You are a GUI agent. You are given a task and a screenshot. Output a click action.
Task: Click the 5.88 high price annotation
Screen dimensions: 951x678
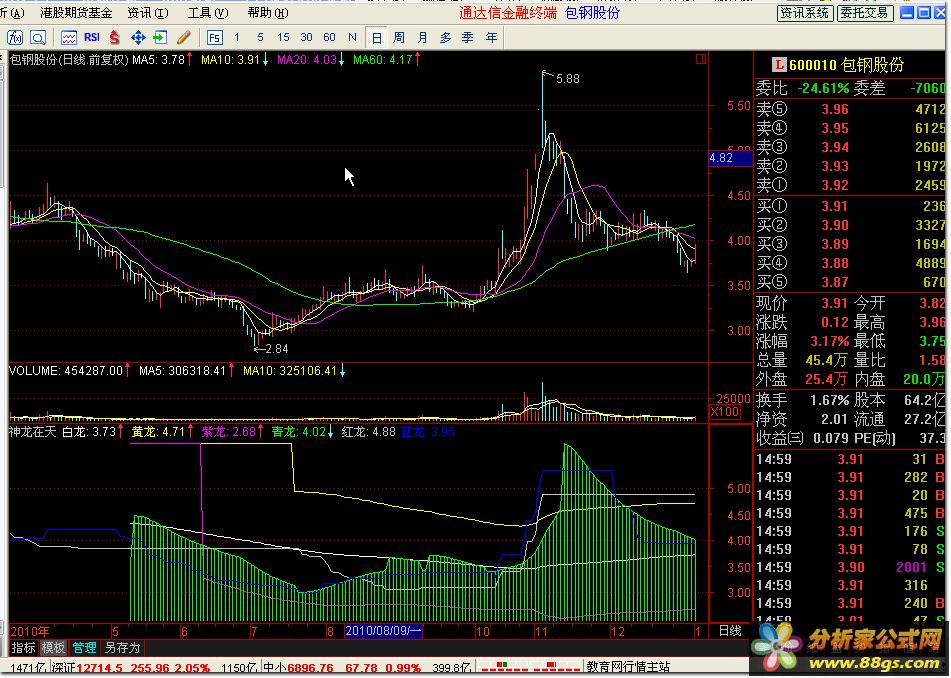568,79
